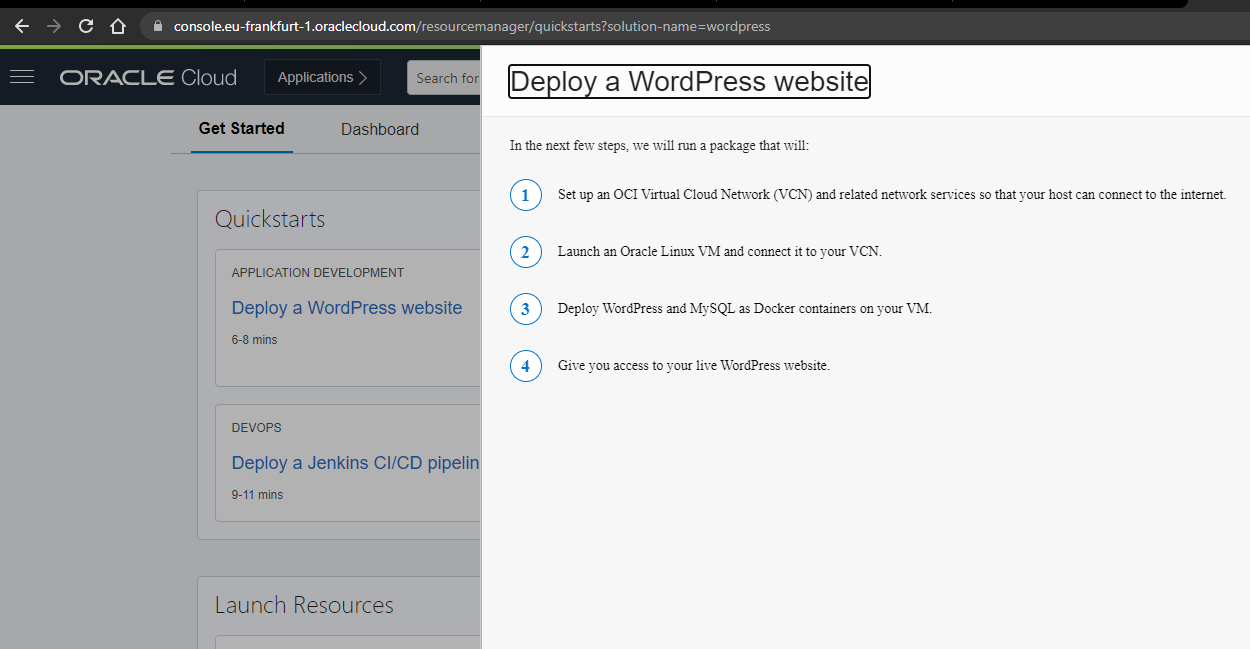Click the step 2 circle for Oracle Linux VM
Image resolution: width=1250 pixels, height=649 pixels.
[526, 252]
